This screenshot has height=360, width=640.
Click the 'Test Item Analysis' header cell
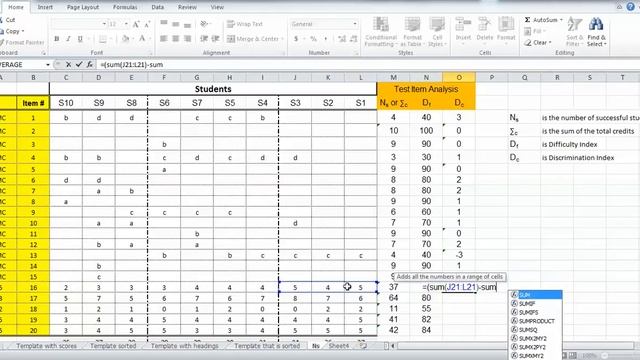pyautogui.click(x=426, y=89)
